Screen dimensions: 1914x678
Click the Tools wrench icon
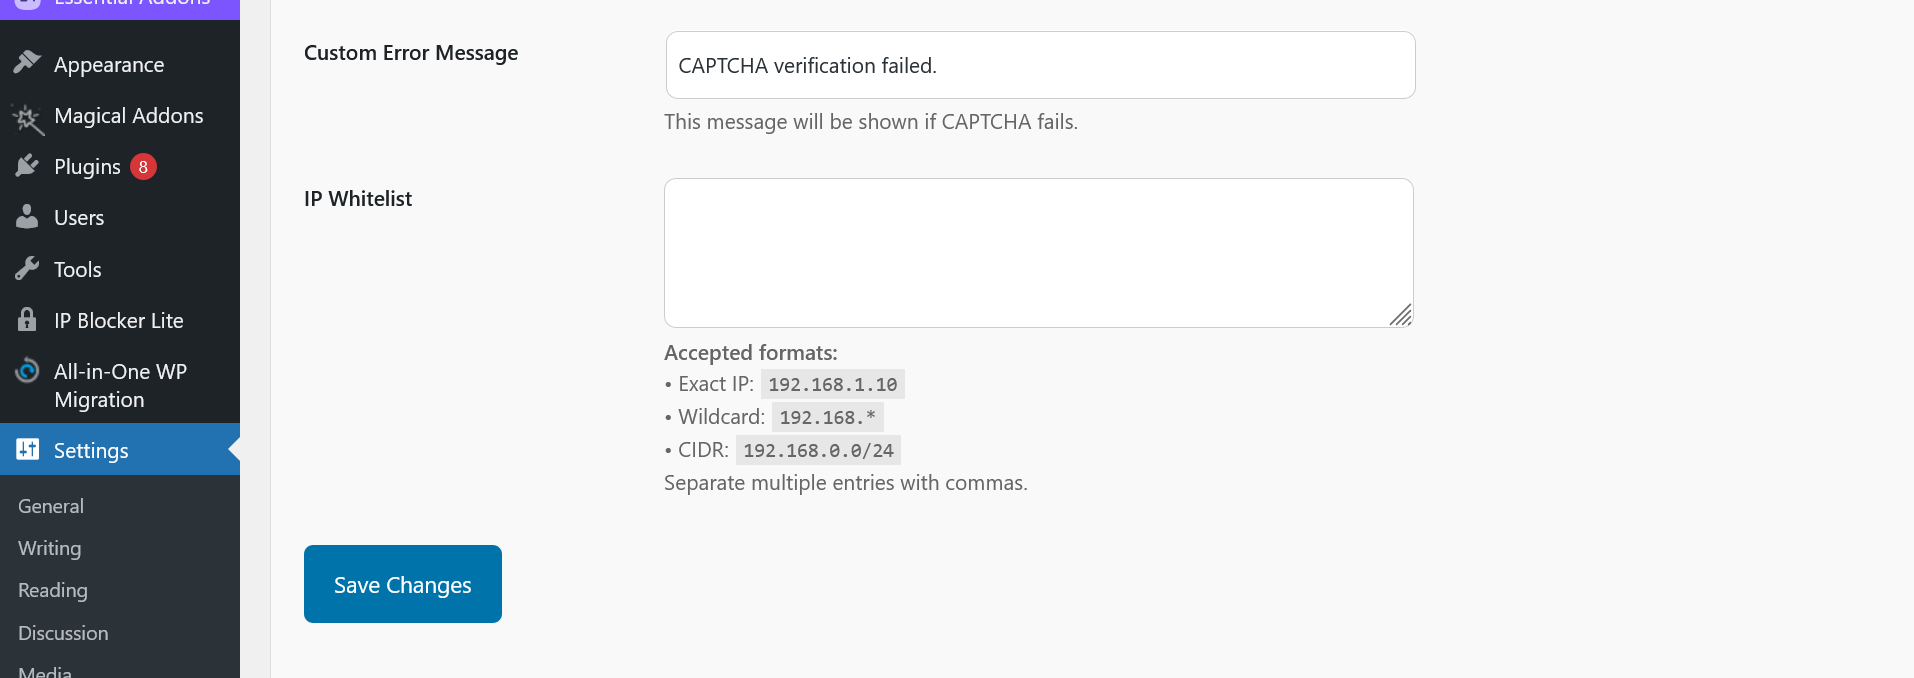pyautogui.click(x=27, y=269)
